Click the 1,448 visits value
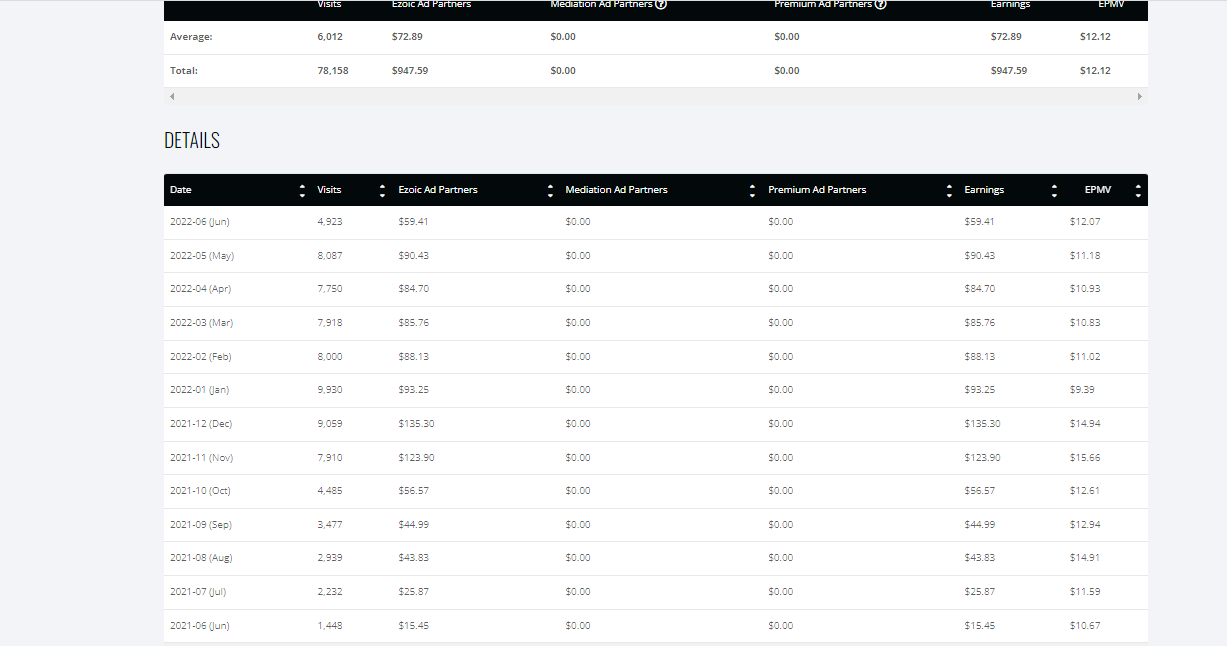 pos(329,626)
